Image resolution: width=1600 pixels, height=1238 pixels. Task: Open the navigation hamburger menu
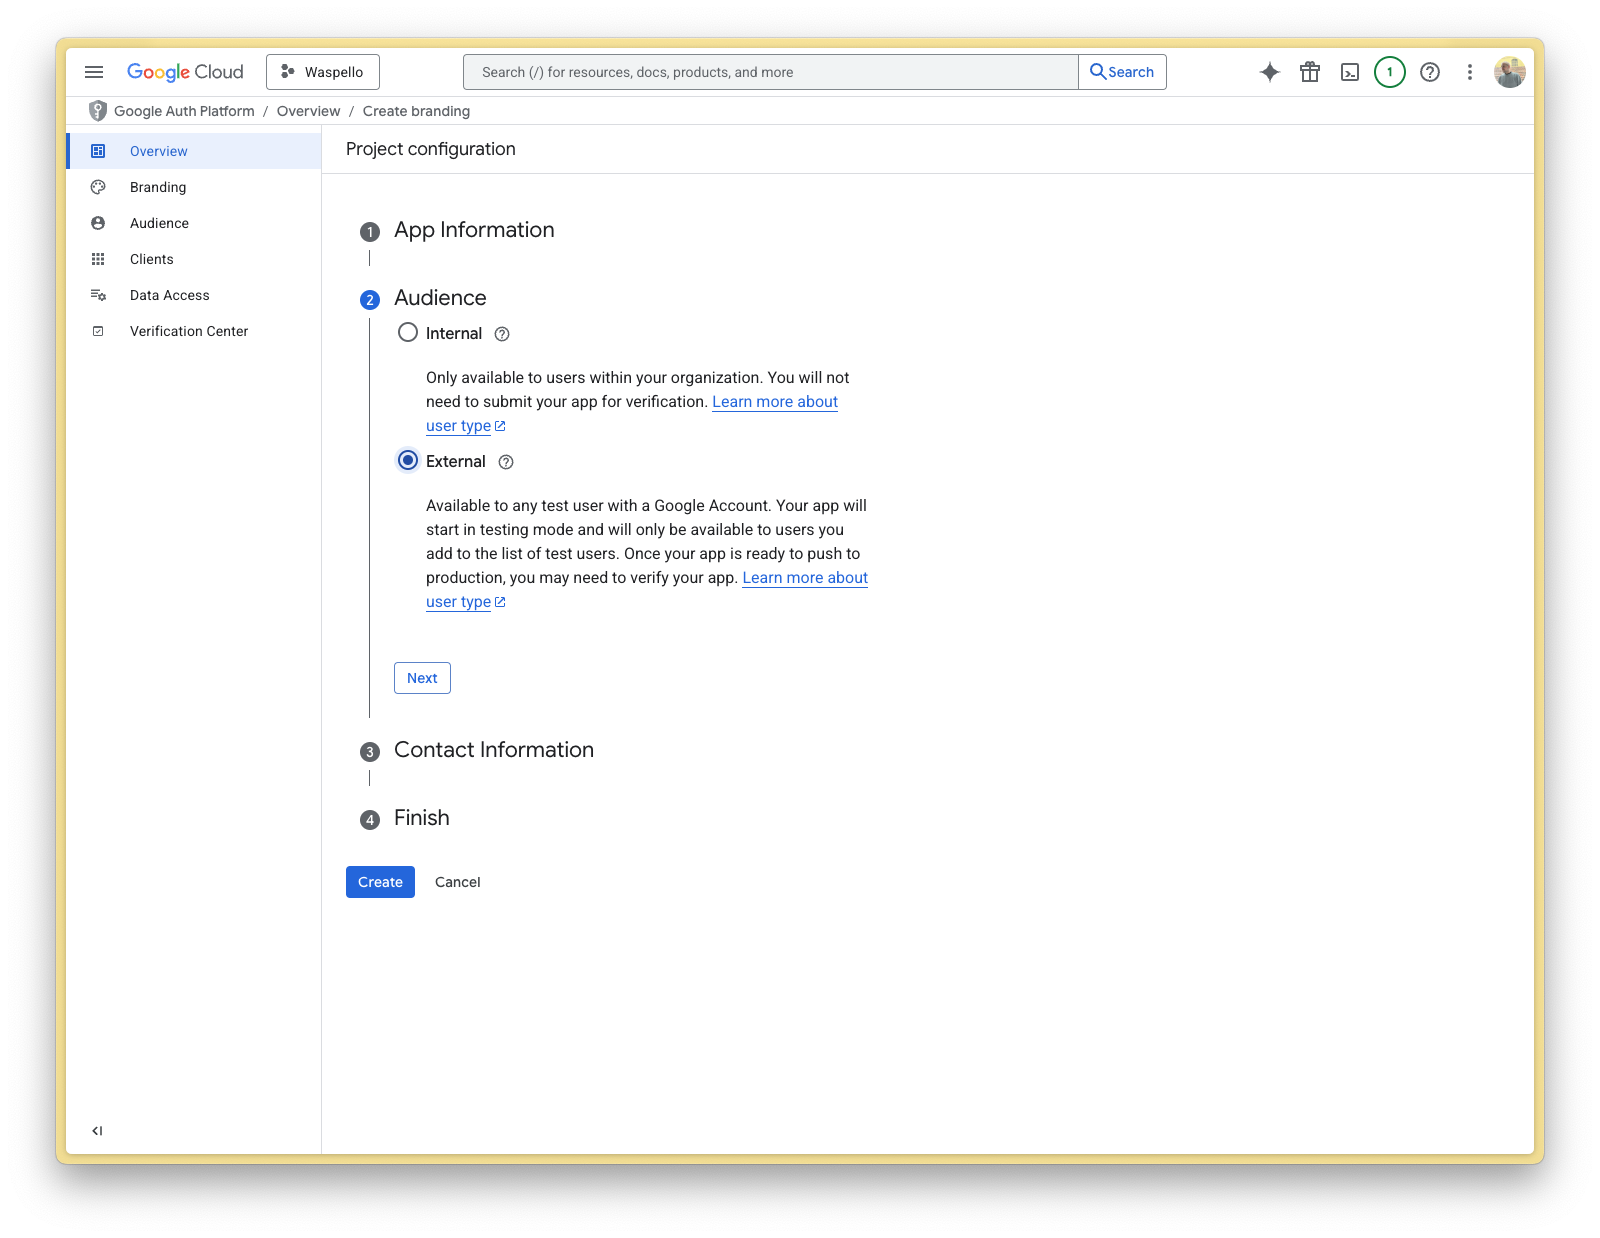pyautogui.click(x=94, y=71)
